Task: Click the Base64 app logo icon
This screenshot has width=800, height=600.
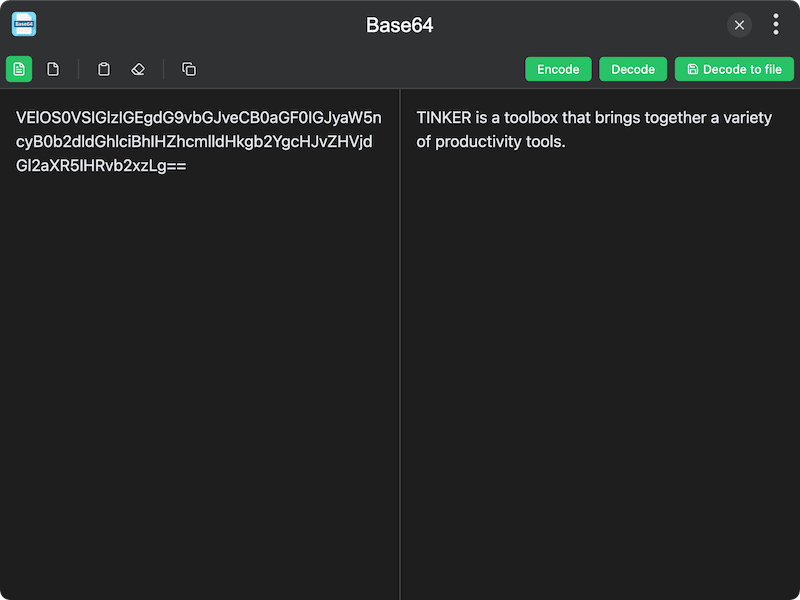Action: pyautogui.click(x=24, y=25)
